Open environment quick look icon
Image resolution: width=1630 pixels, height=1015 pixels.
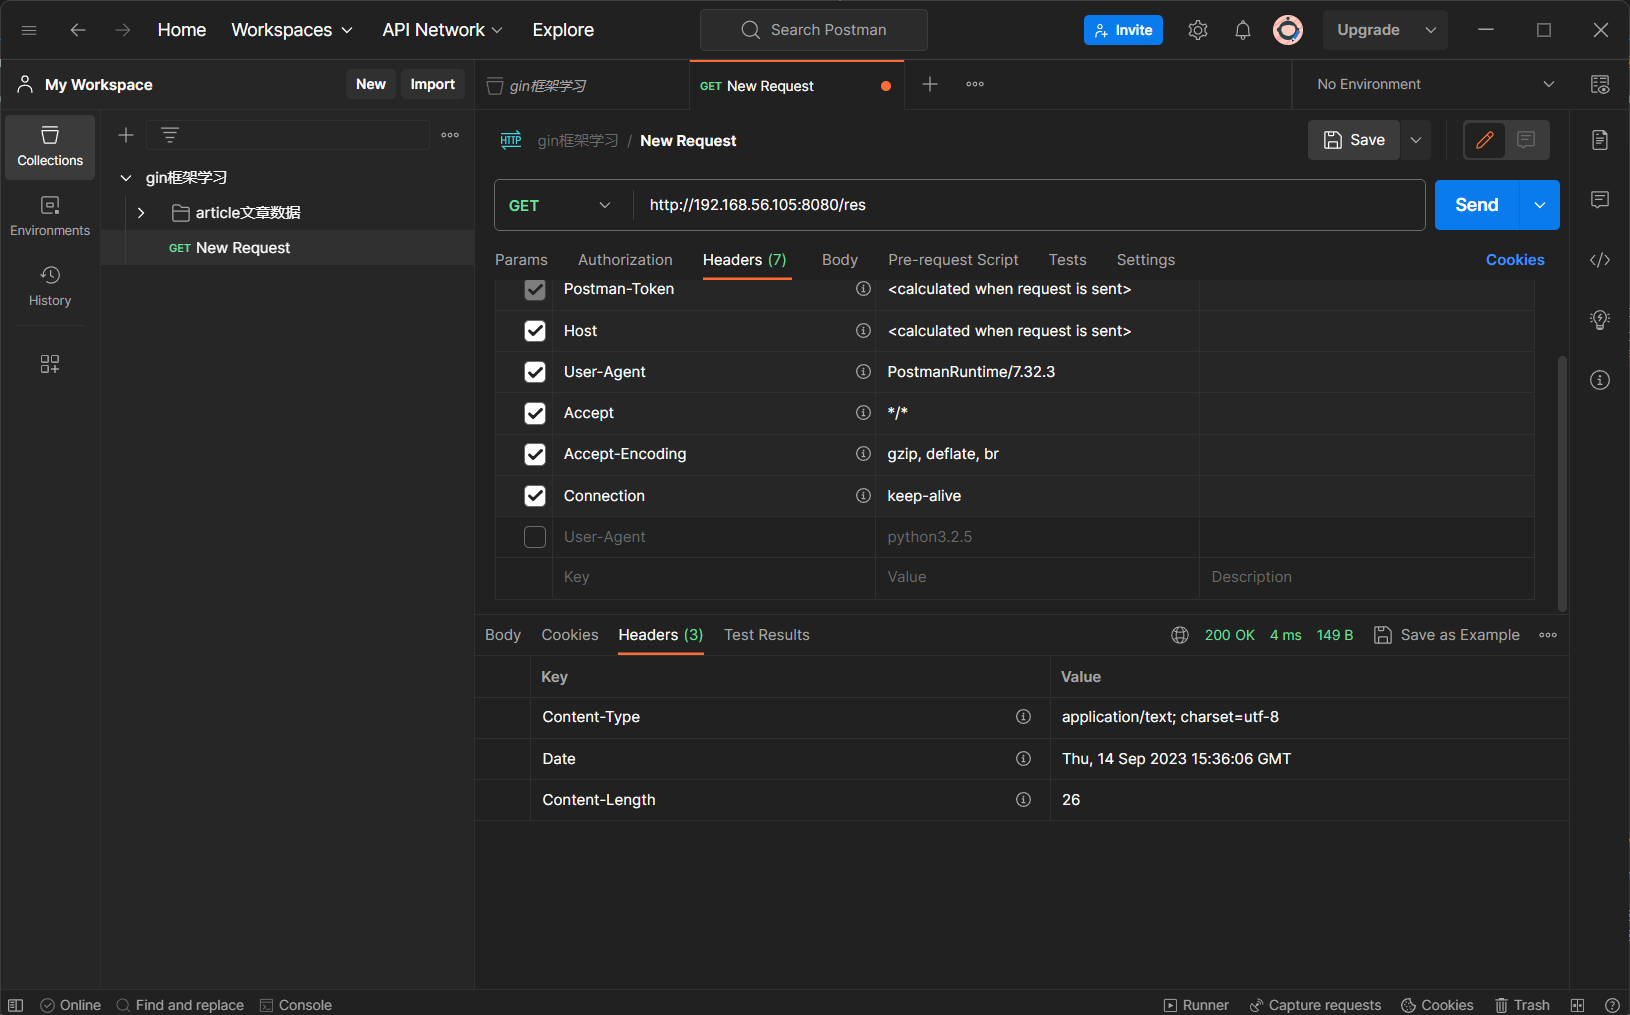pos(1600,85)
